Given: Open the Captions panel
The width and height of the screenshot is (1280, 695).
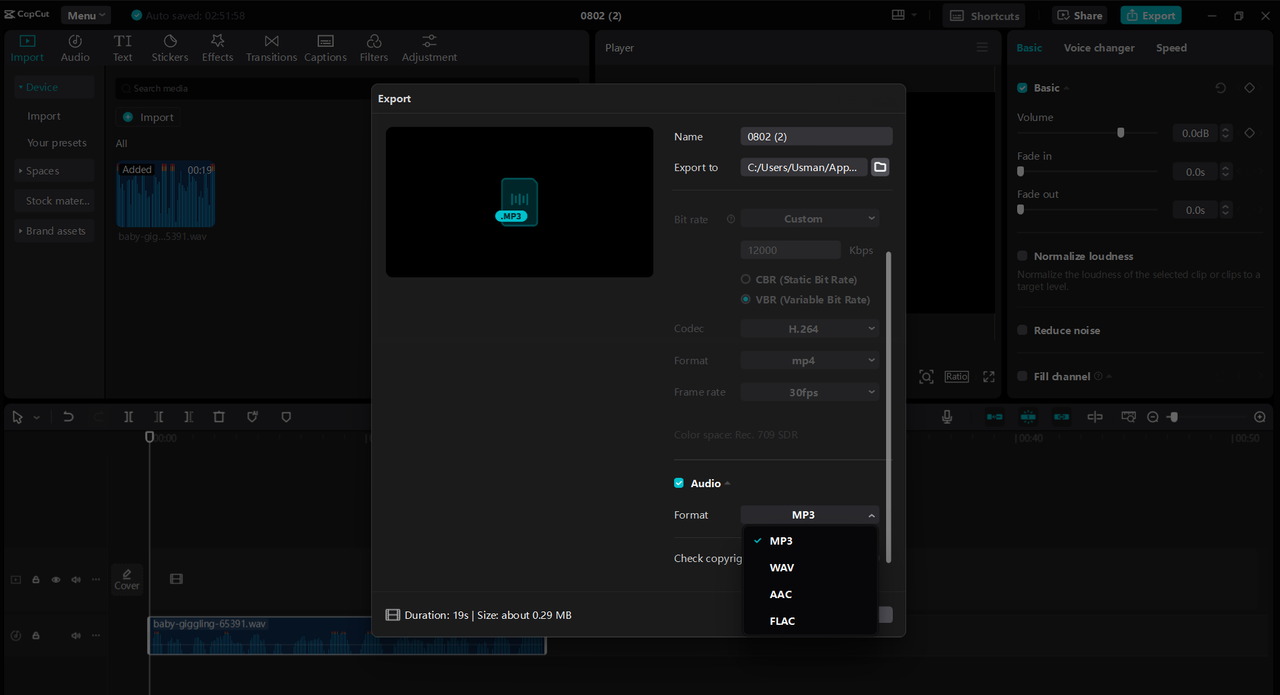Looking at the screenshot, I should pyautogui.click(x=325, y=47).
